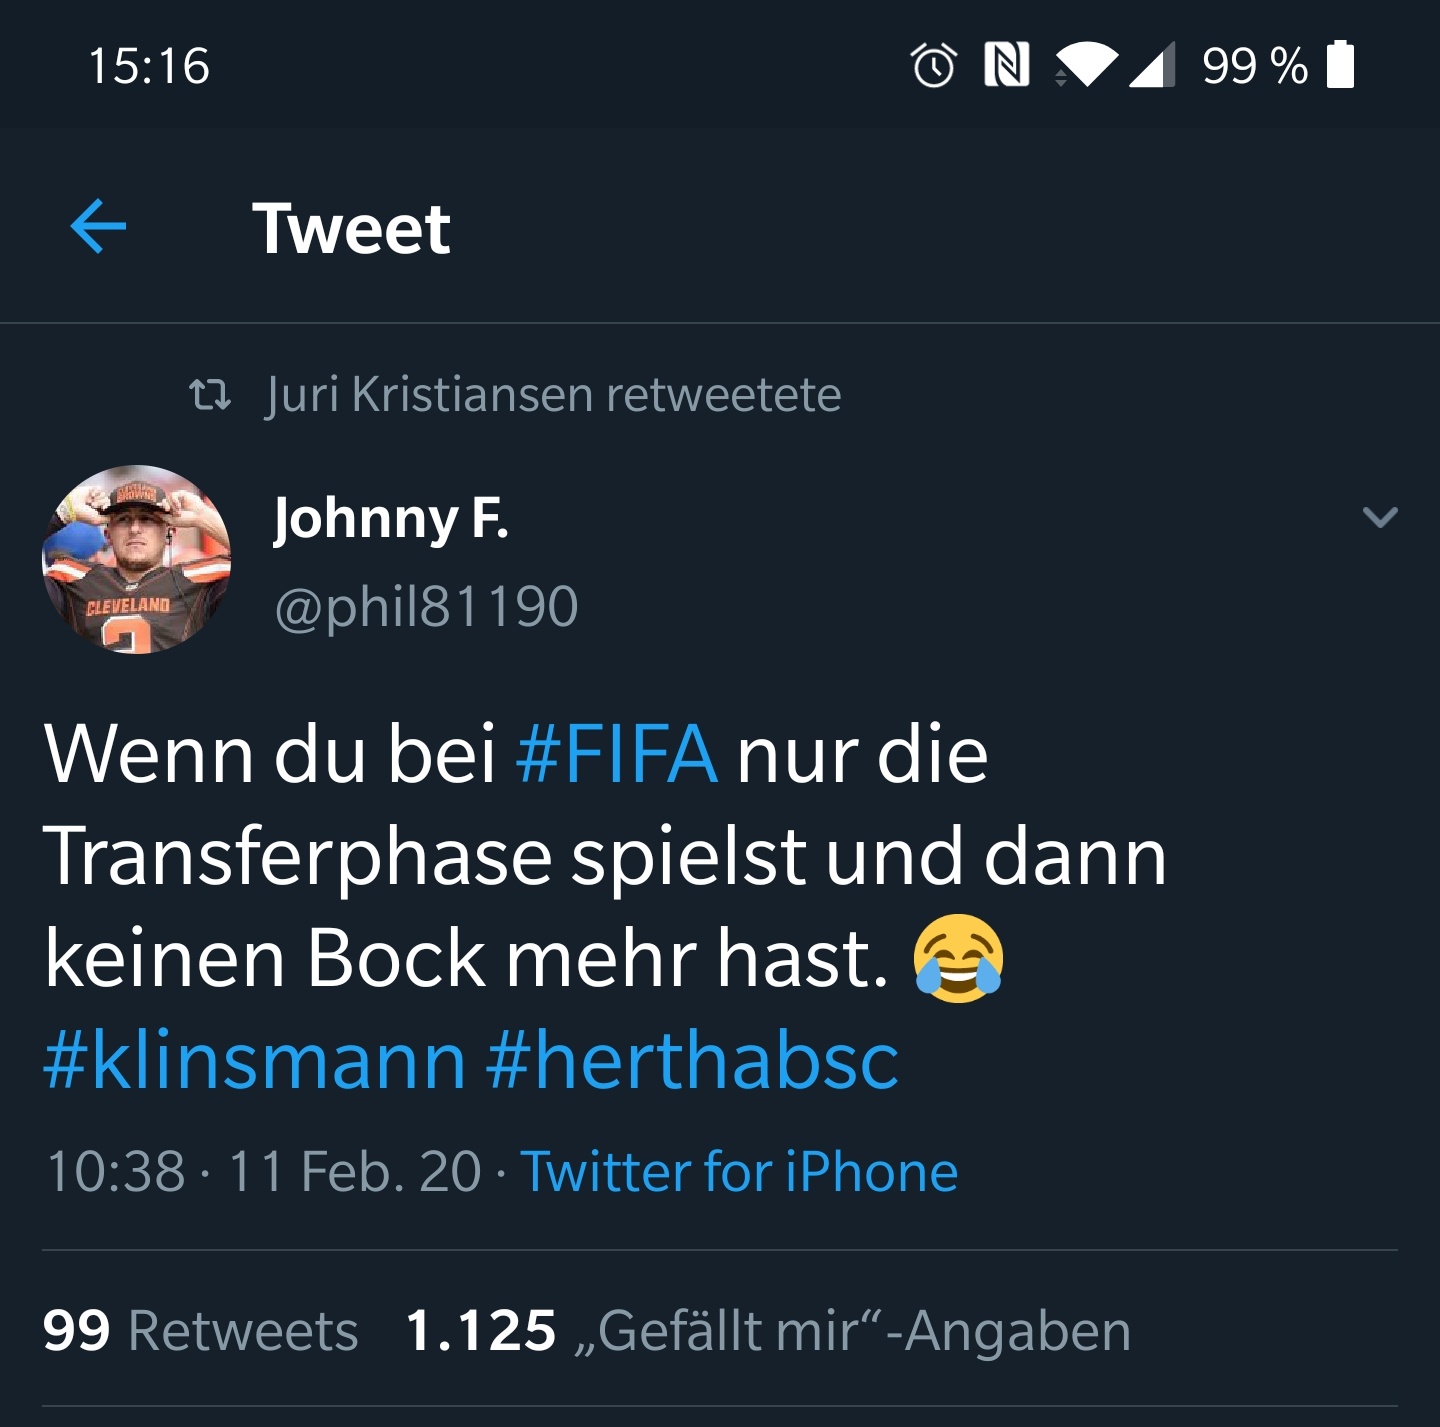The height and width of the screenshot is (1427, 1440).
Task: View the 1.125 Gefällt mir-Angaben list
Action: click(768, 1330)
